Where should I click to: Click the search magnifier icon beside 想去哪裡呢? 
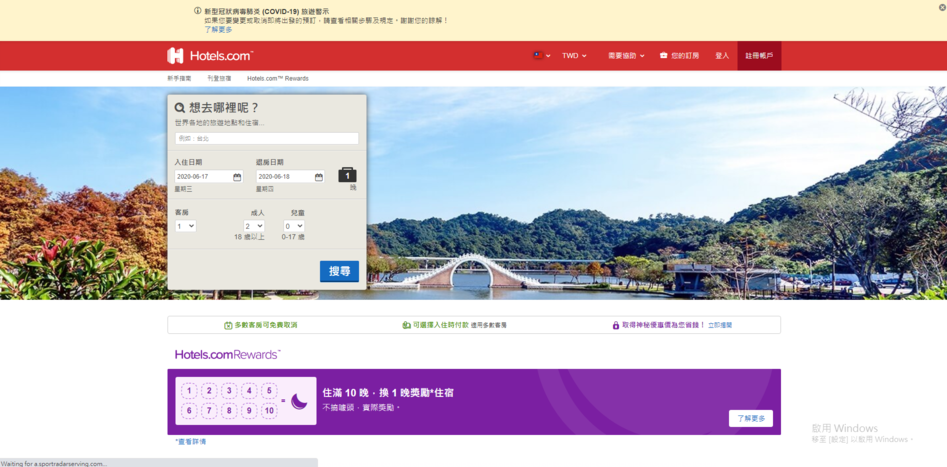180,108
